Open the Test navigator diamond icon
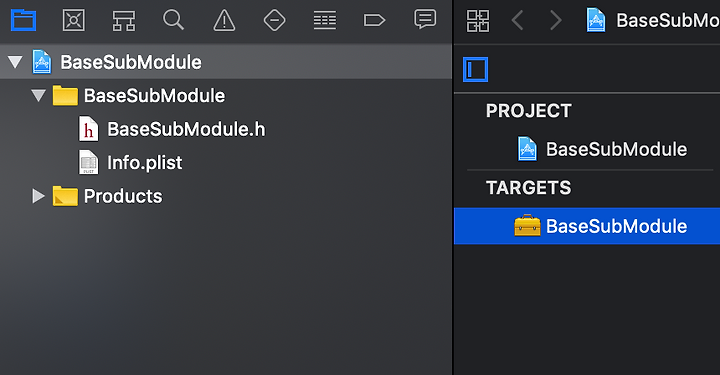This screenshot has height=375, width=720. pyautogui.click(x=275, y=21)
